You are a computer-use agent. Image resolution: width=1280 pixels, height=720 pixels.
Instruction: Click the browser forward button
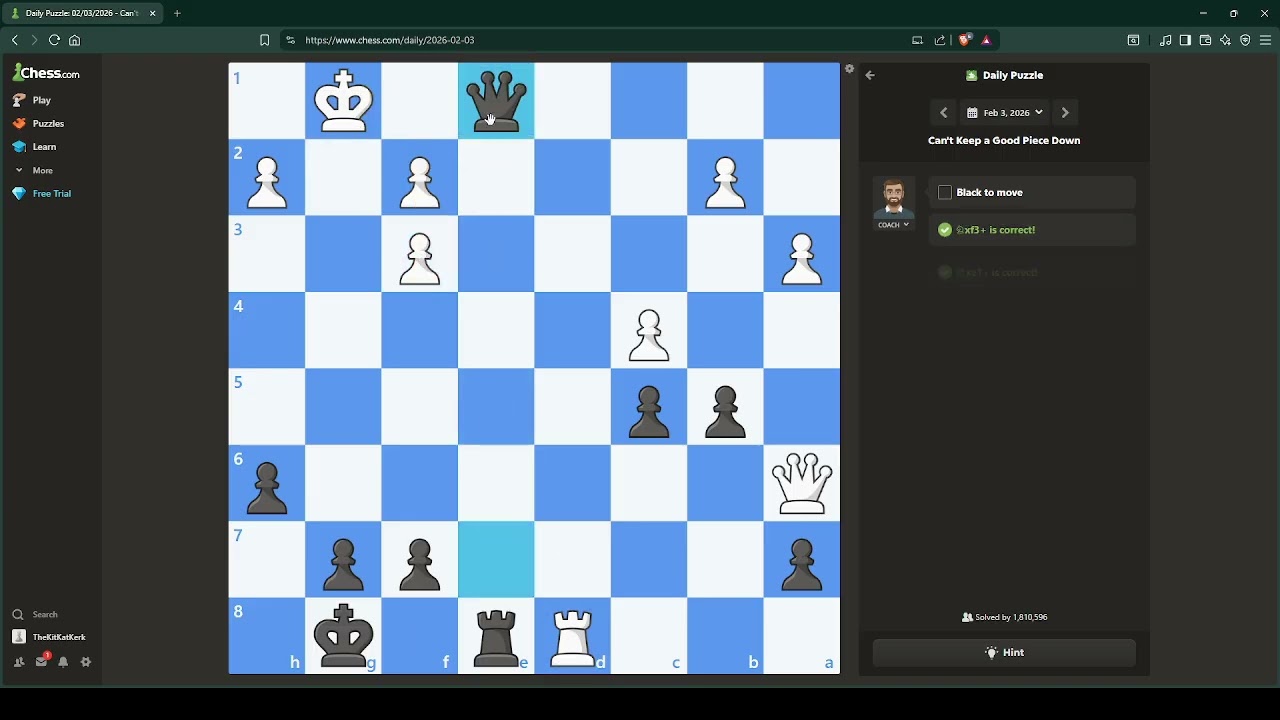point(34,40)
